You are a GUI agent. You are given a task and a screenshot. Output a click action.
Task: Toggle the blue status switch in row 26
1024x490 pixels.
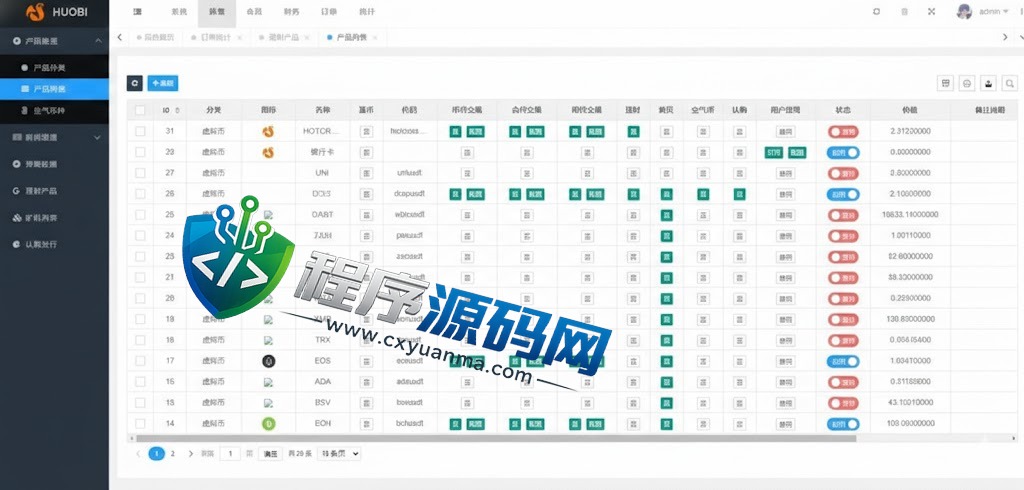pyautogui.click(x=843, y=195)
